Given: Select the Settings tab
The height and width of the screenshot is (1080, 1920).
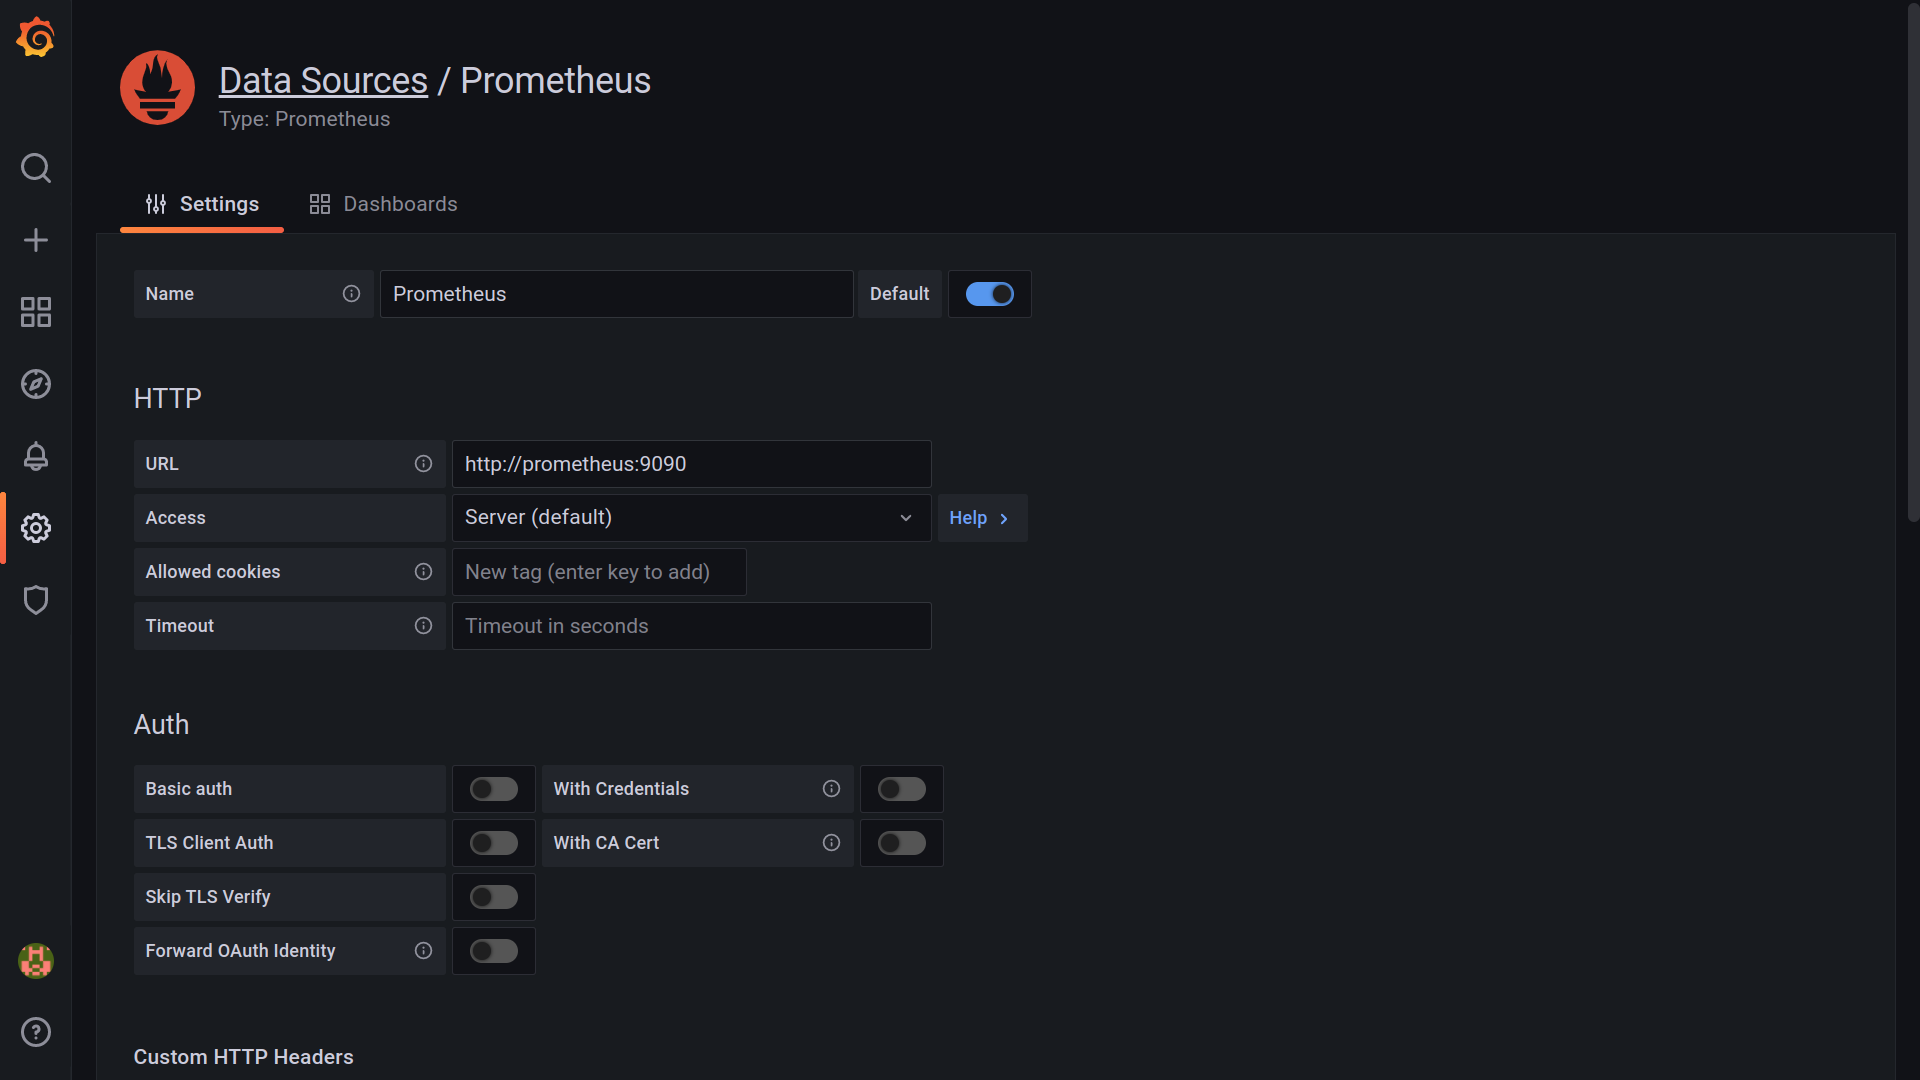Looking at the screenshot, I should click(202, 204).
